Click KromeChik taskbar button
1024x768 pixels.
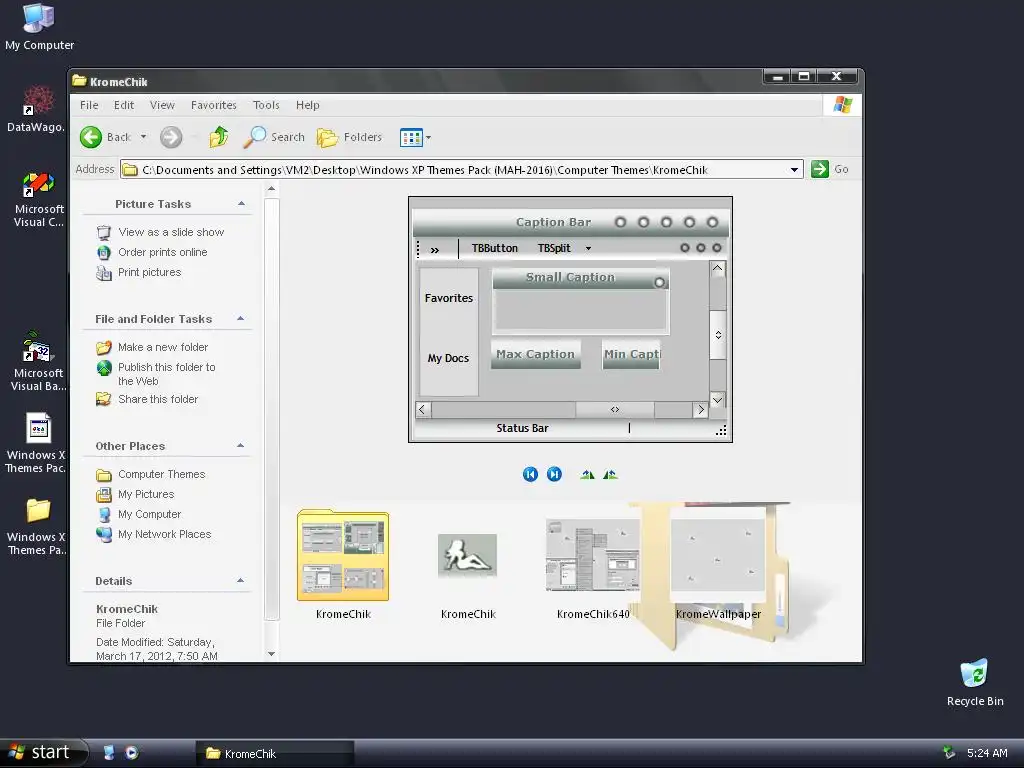[274, 754]
